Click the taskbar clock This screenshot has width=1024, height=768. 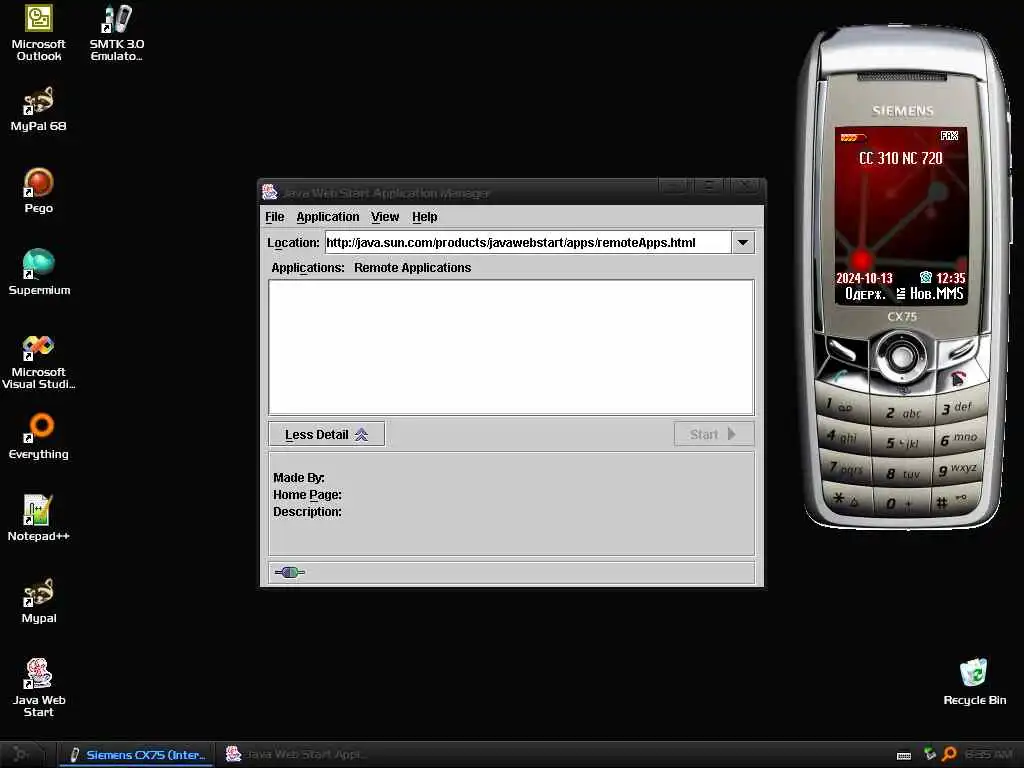coord(991,755)
